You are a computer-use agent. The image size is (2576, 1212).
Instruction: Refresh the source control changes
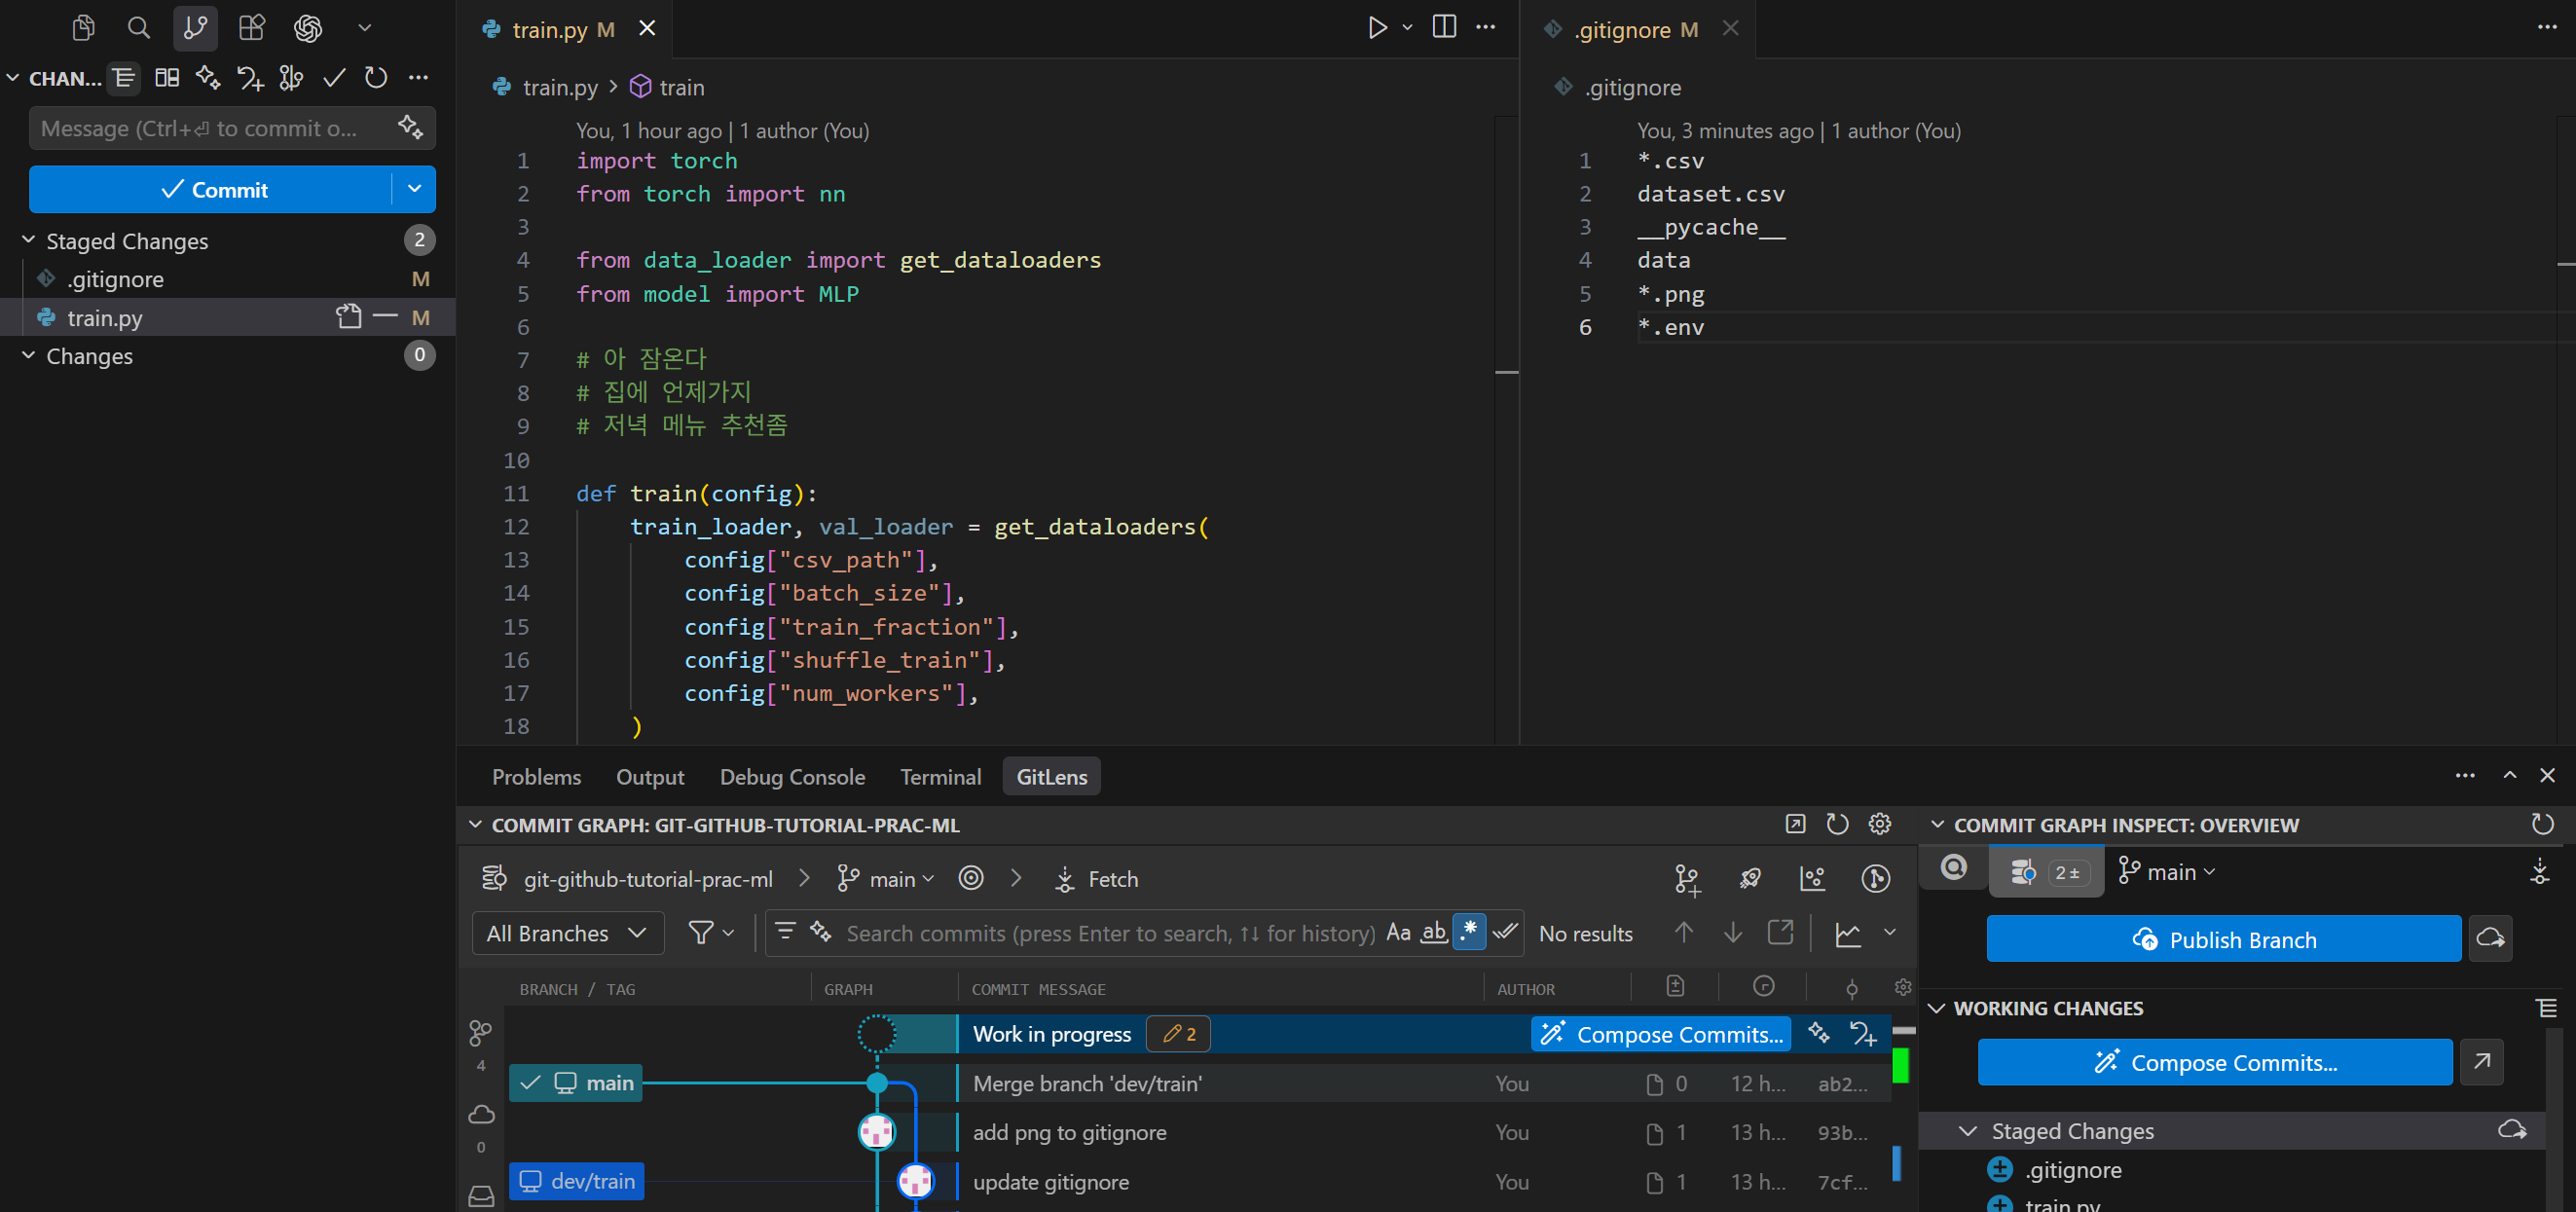[376, 78]
